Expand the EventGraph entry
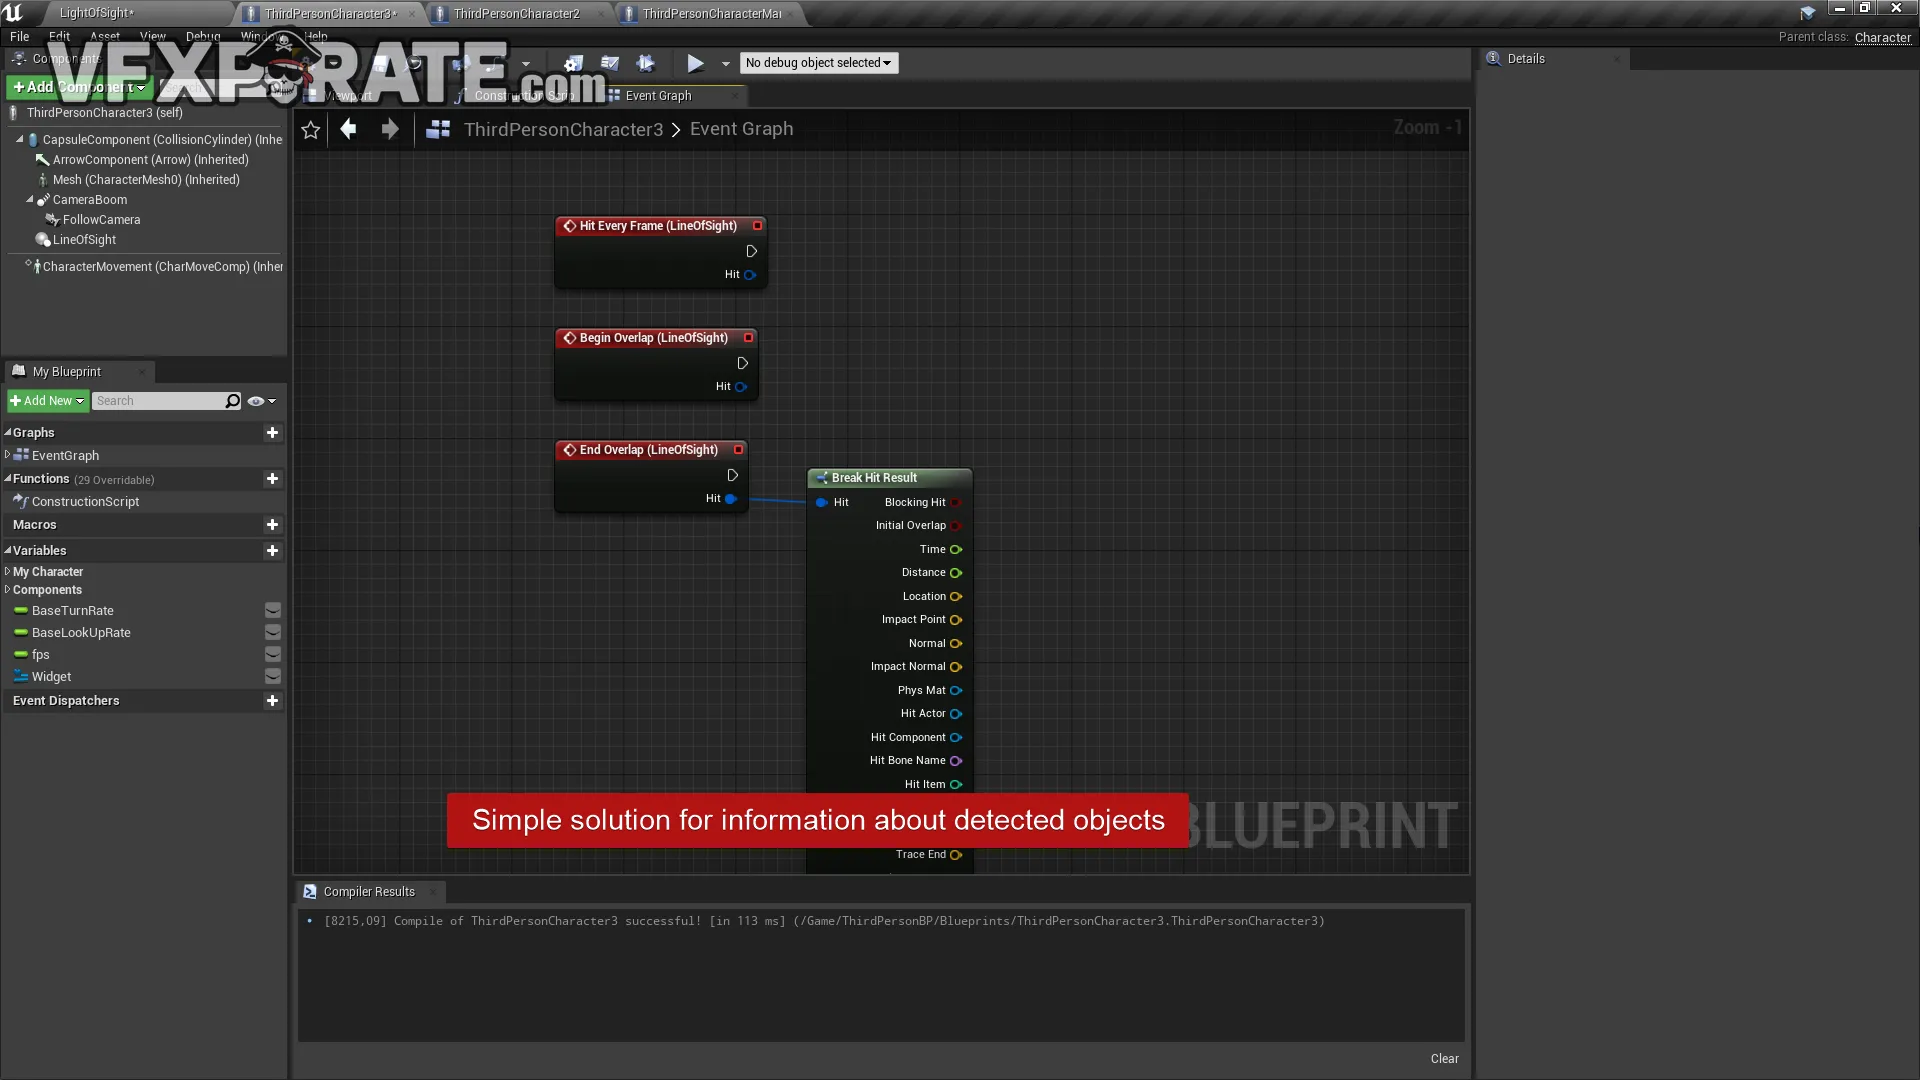Screen dimensions: 1920x1080 (x=7, y=455)
